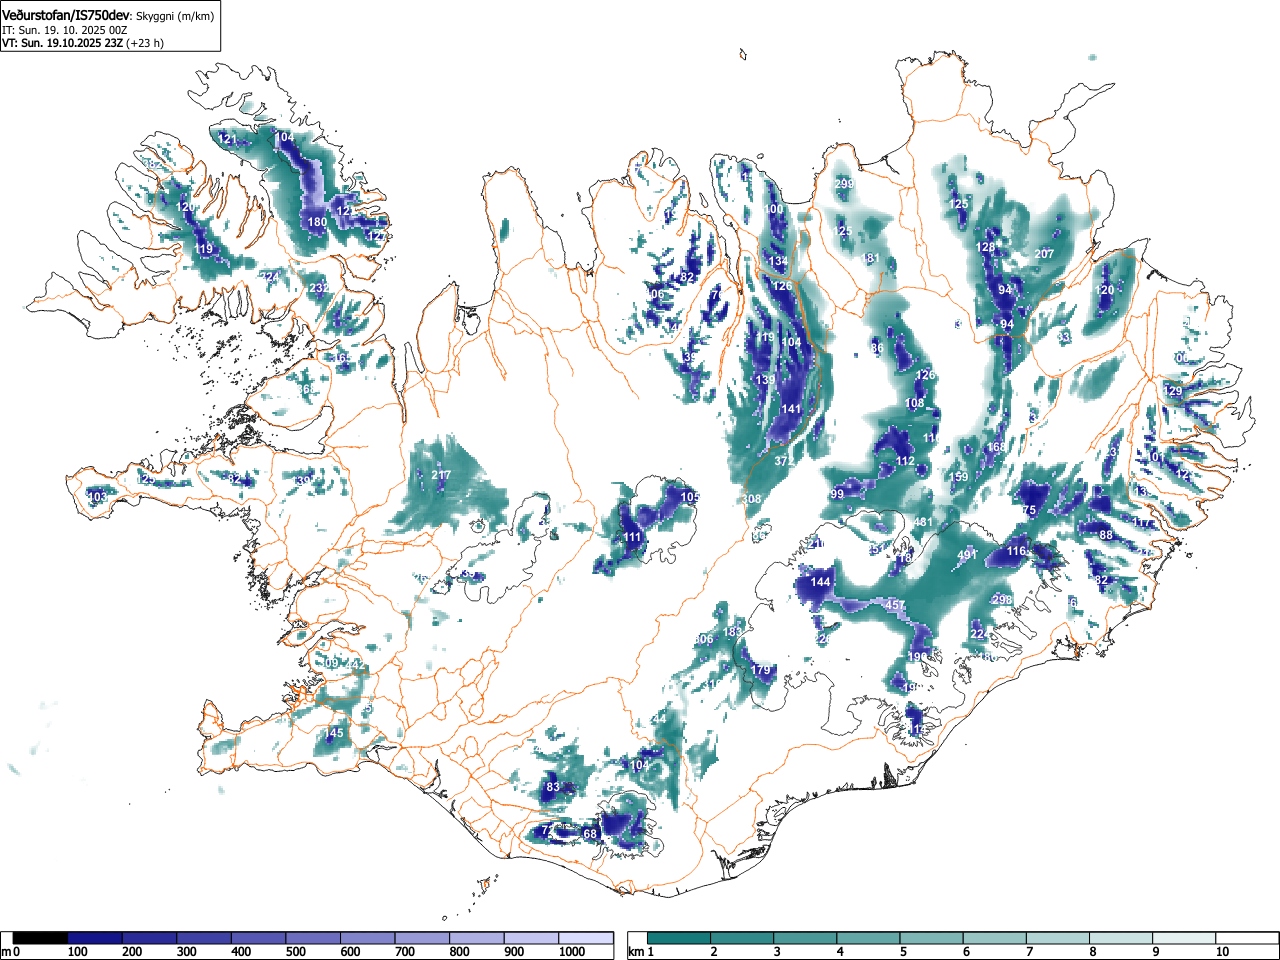This screenshot has width=1280, height=960.
Task: Click the 116 value in southeast highlands
Action: [1017, 551]
